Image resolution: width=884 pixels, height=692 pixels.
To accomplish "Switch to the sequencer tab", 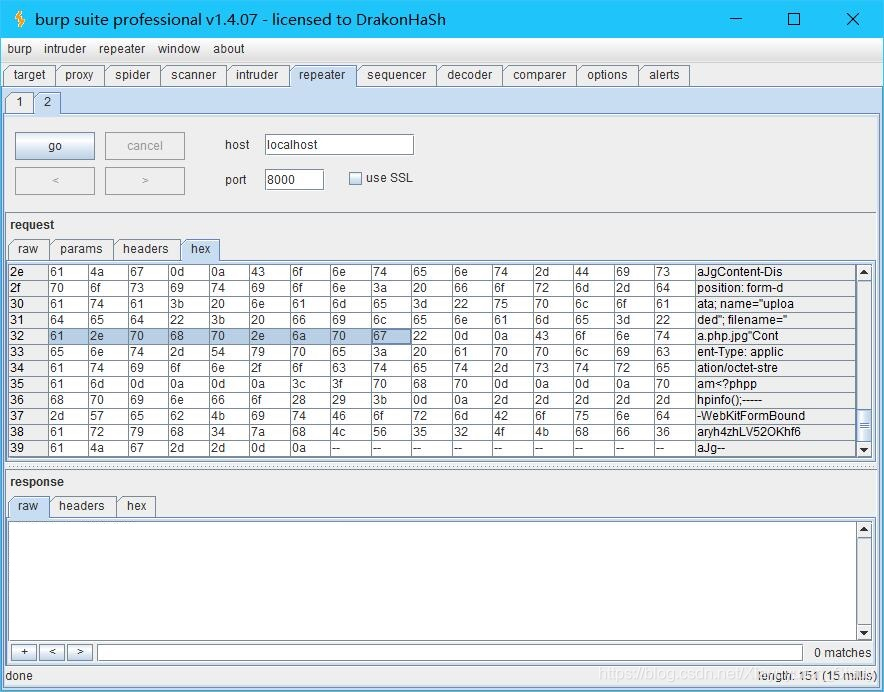I will click(396, 75).
